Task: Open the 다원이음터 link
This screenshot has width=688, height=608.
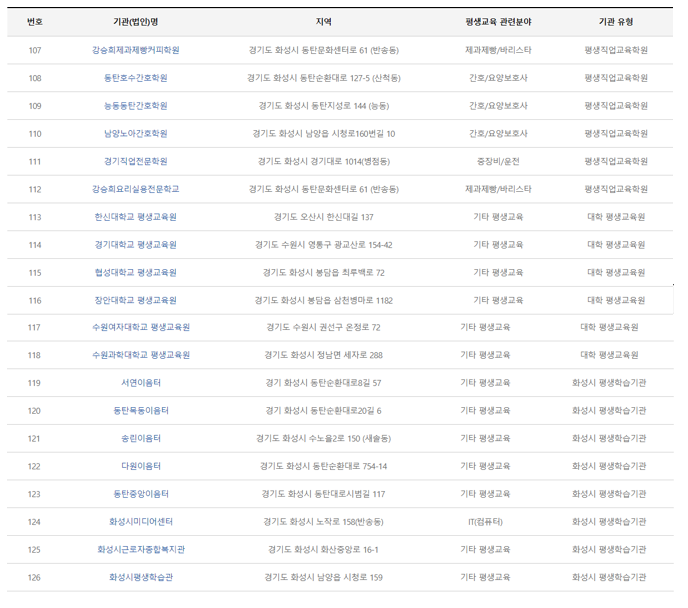Action: pyautogui.click(x=141, y=466)
